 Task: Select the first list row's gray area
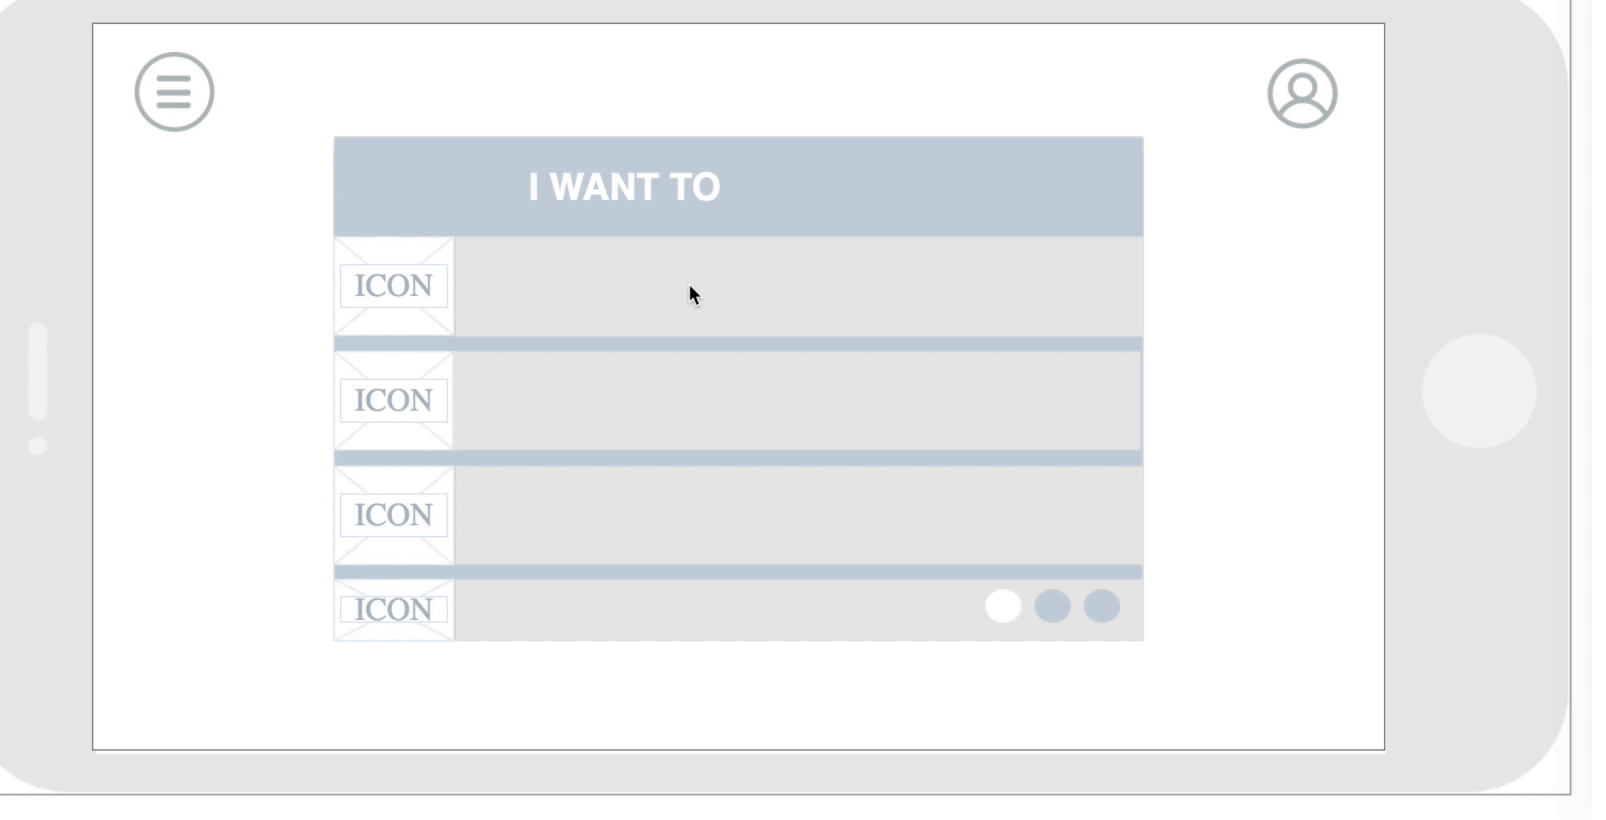pyautogui.click(x=798, y=286)
